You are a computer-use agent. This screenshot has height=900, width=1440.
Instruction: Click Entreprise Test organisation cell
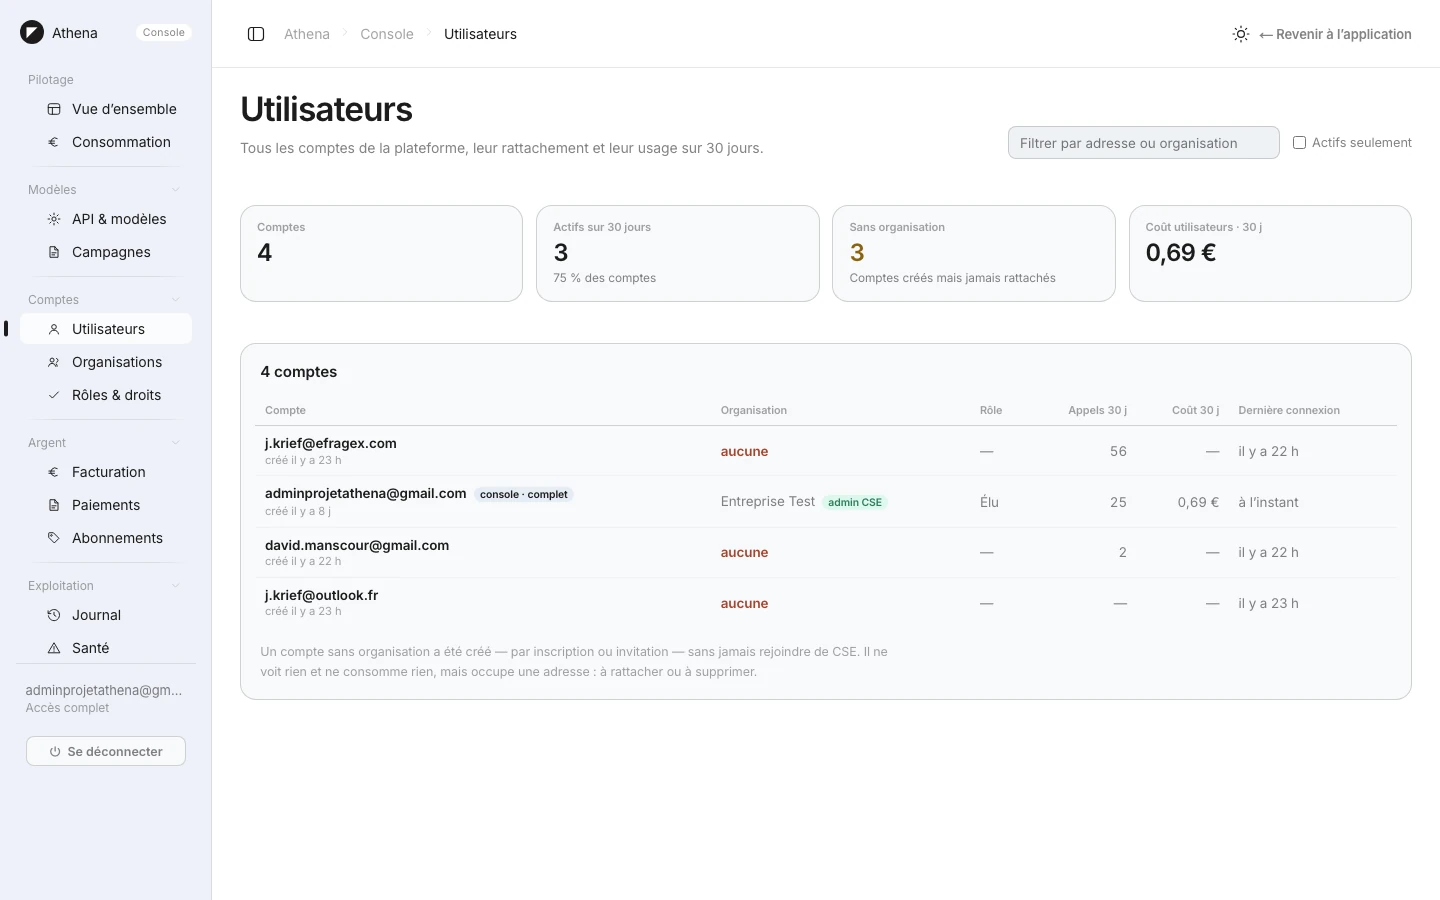pos(768,502)
